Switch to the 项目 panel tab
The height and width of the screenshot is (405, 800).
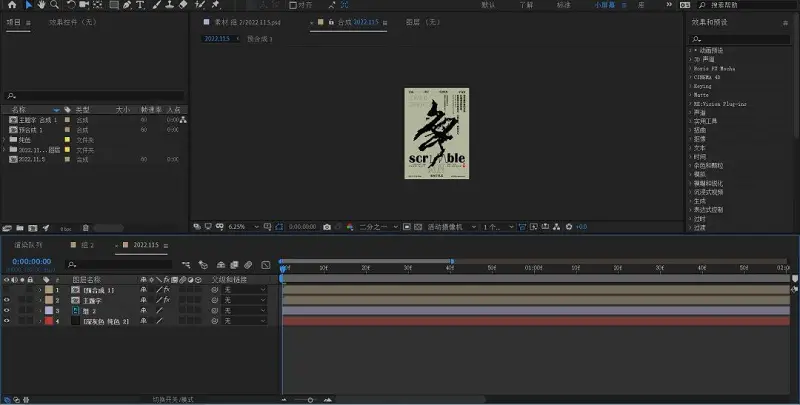click(14, 22)
